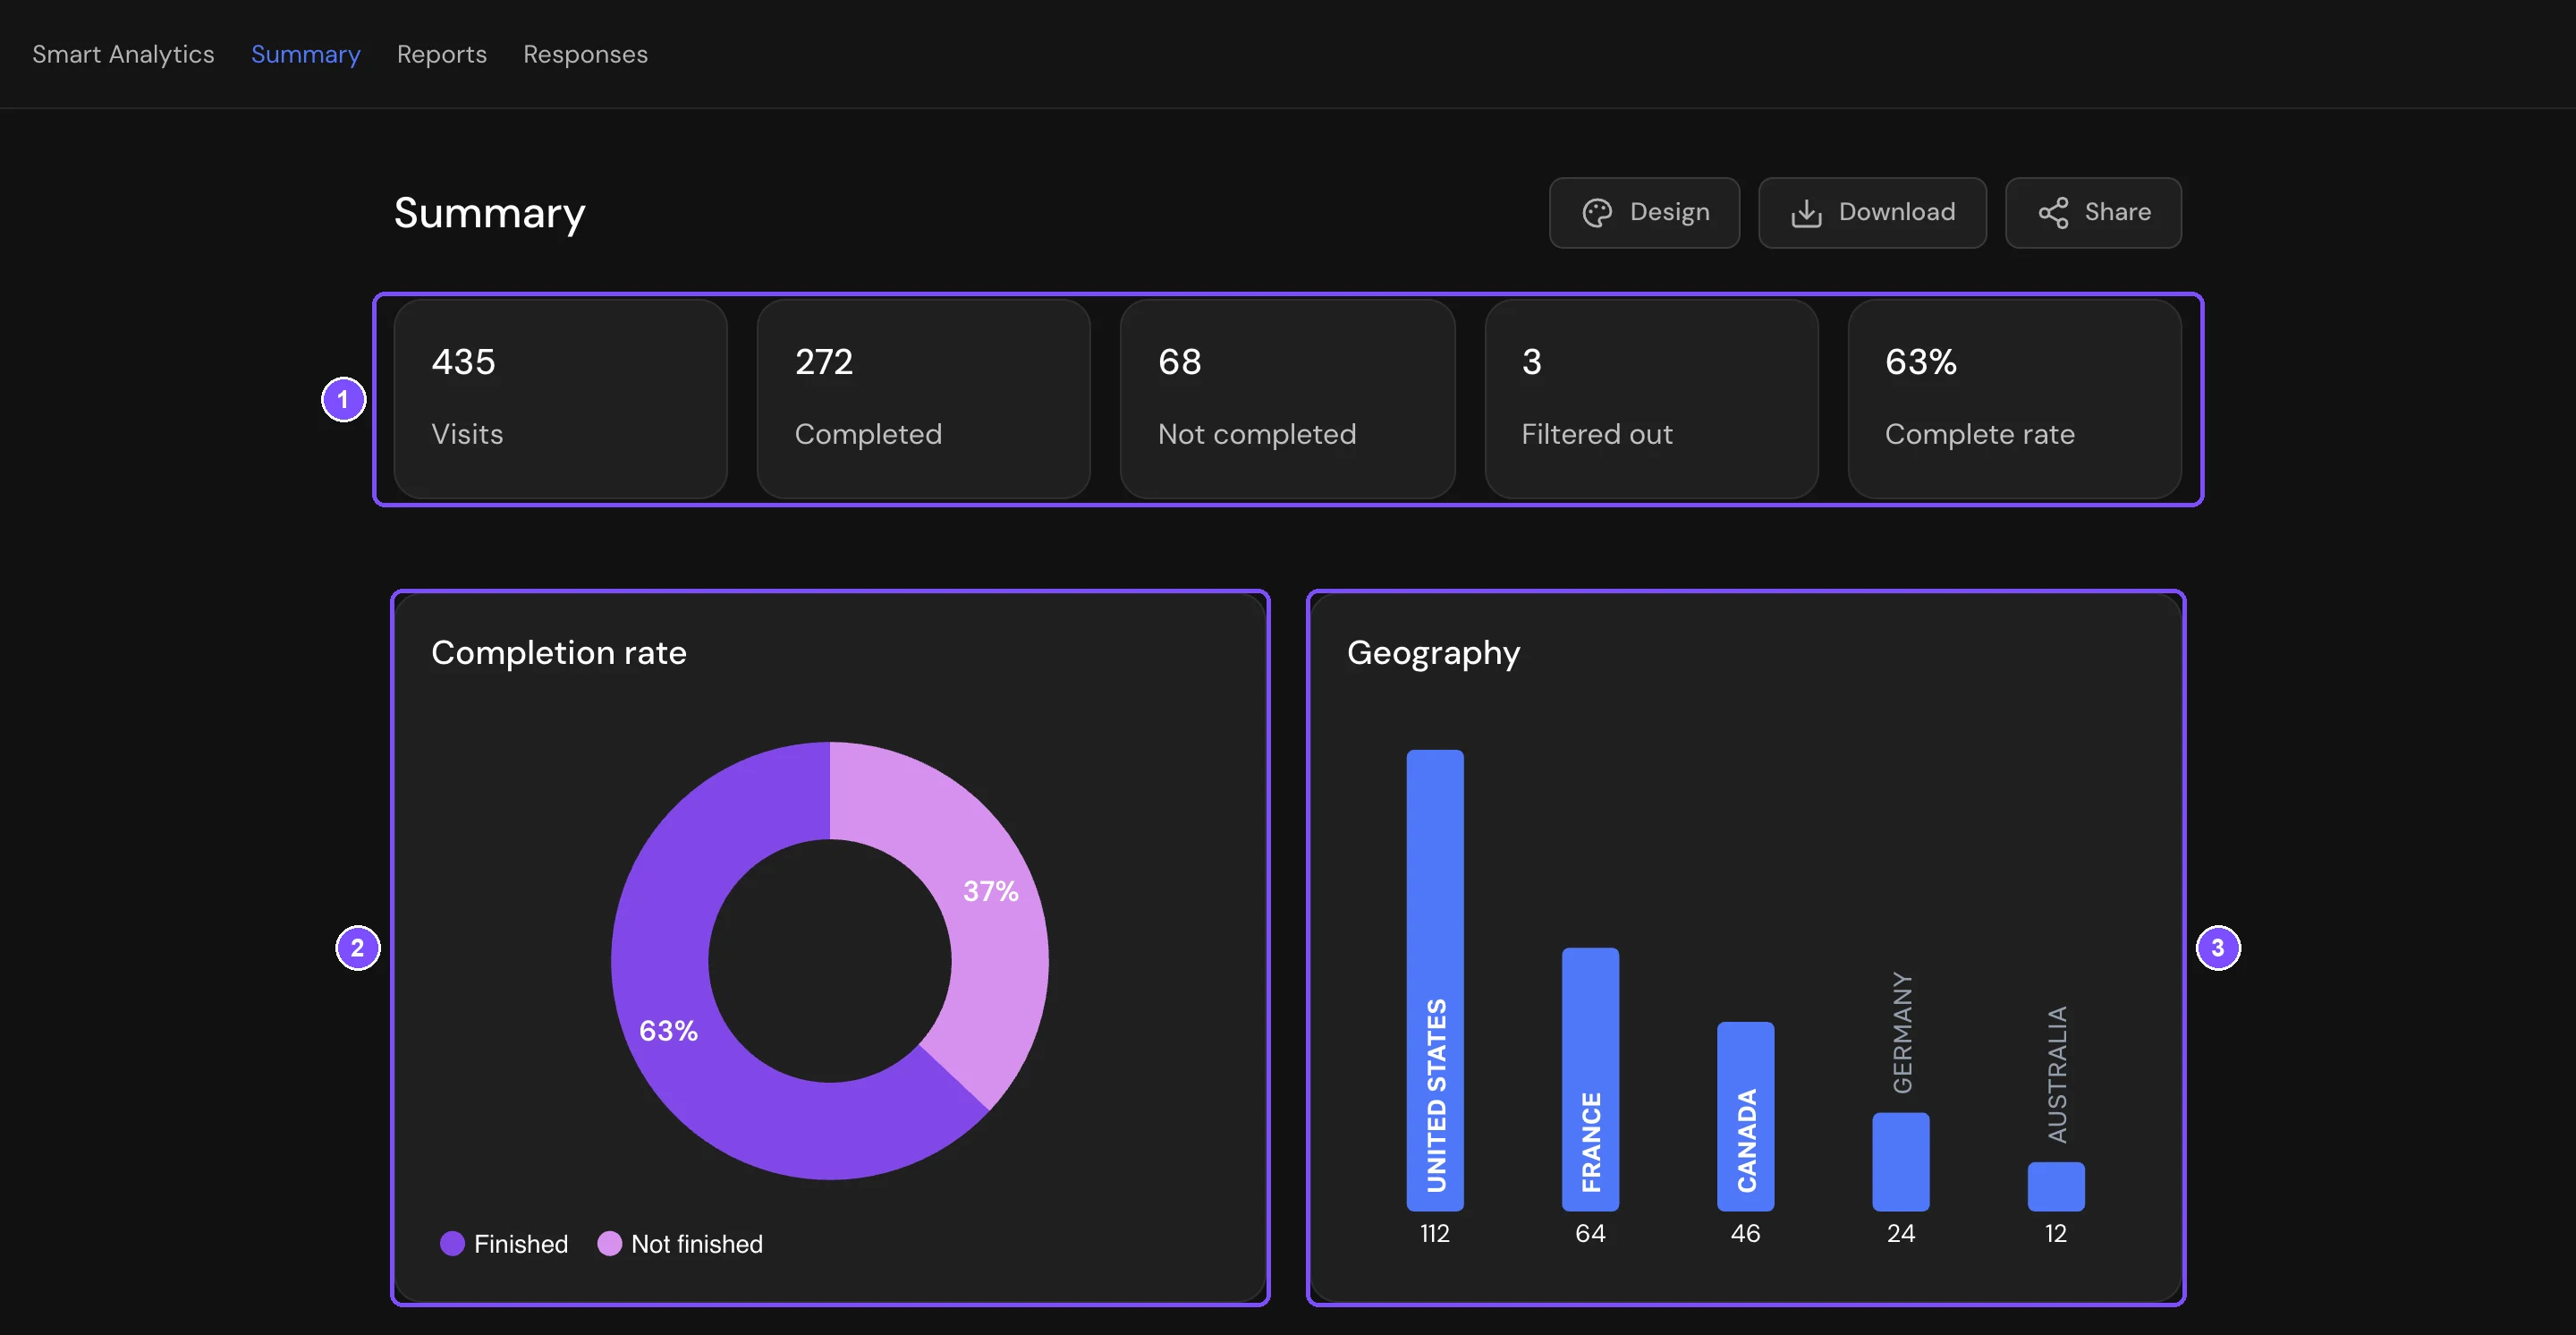Screen dimensions: 2576x1335
Task: Select the 3 Filtered out card
Action: tap(1651, 398)
